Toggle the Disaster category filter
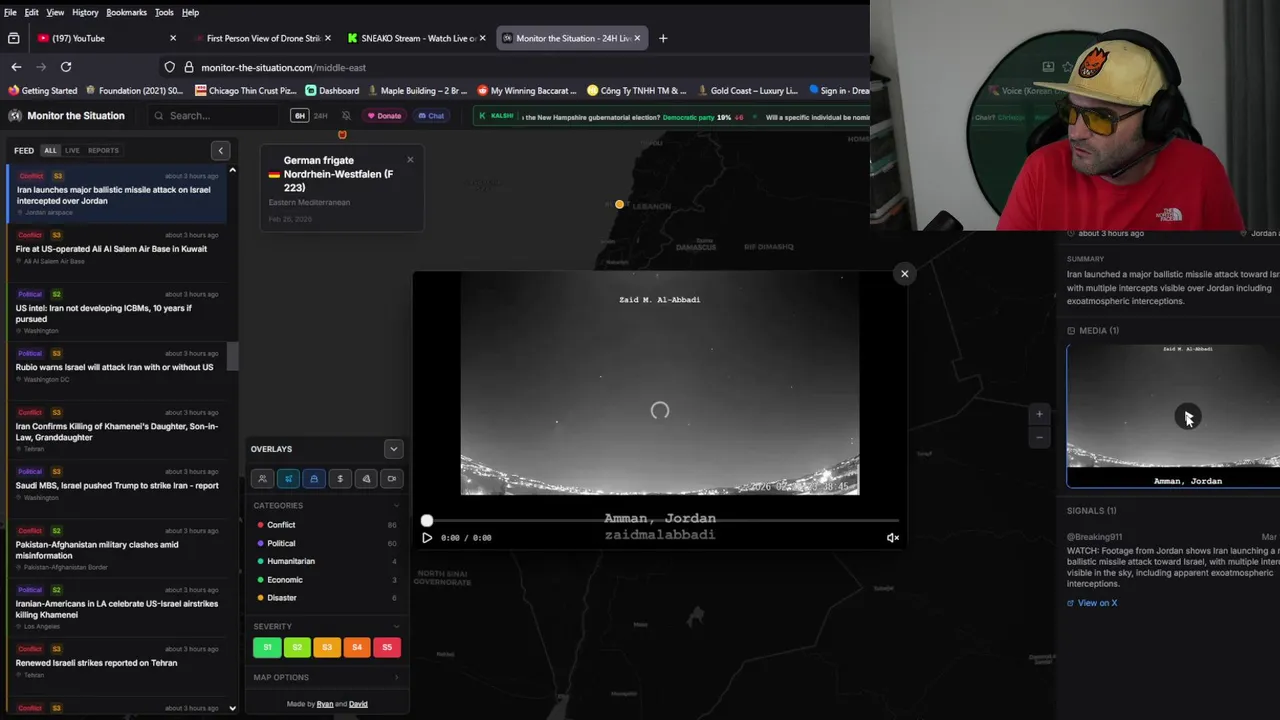Screen dimensions: 1280x720 coord(327,598)
